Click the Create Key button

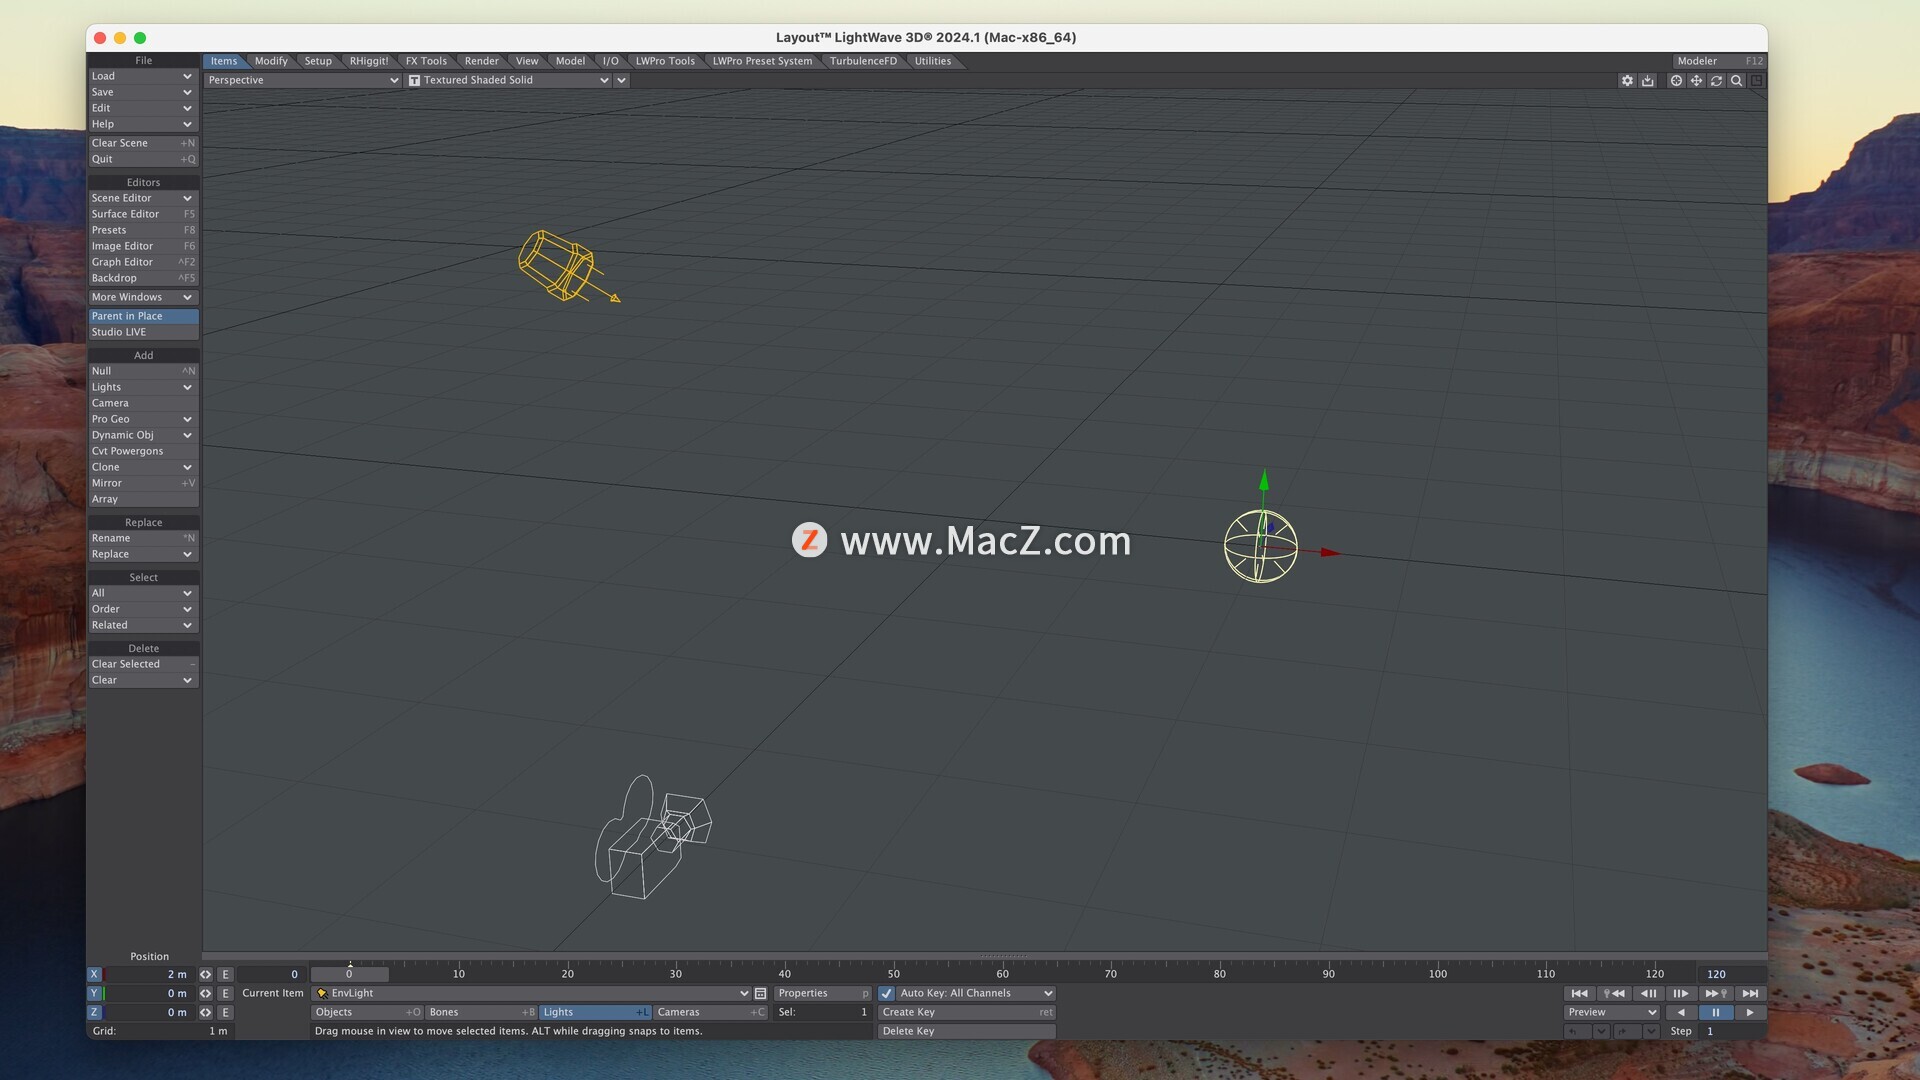pyautogui.click(x=966, y=1012)
